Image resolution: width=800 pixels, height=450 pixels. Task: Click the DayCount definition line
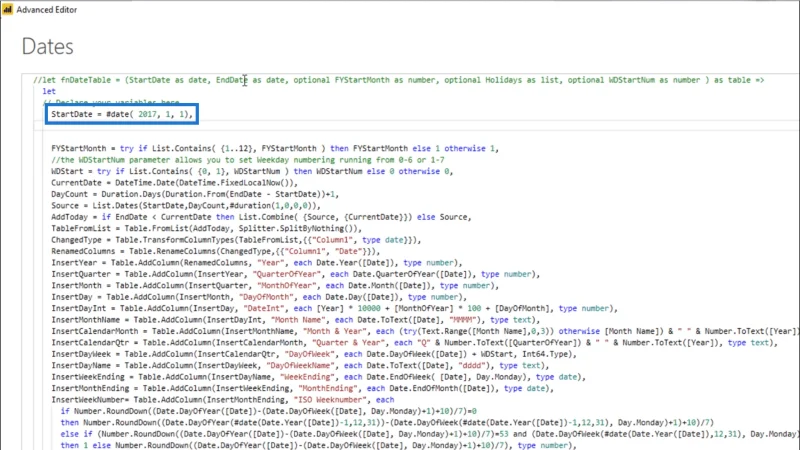195,194
